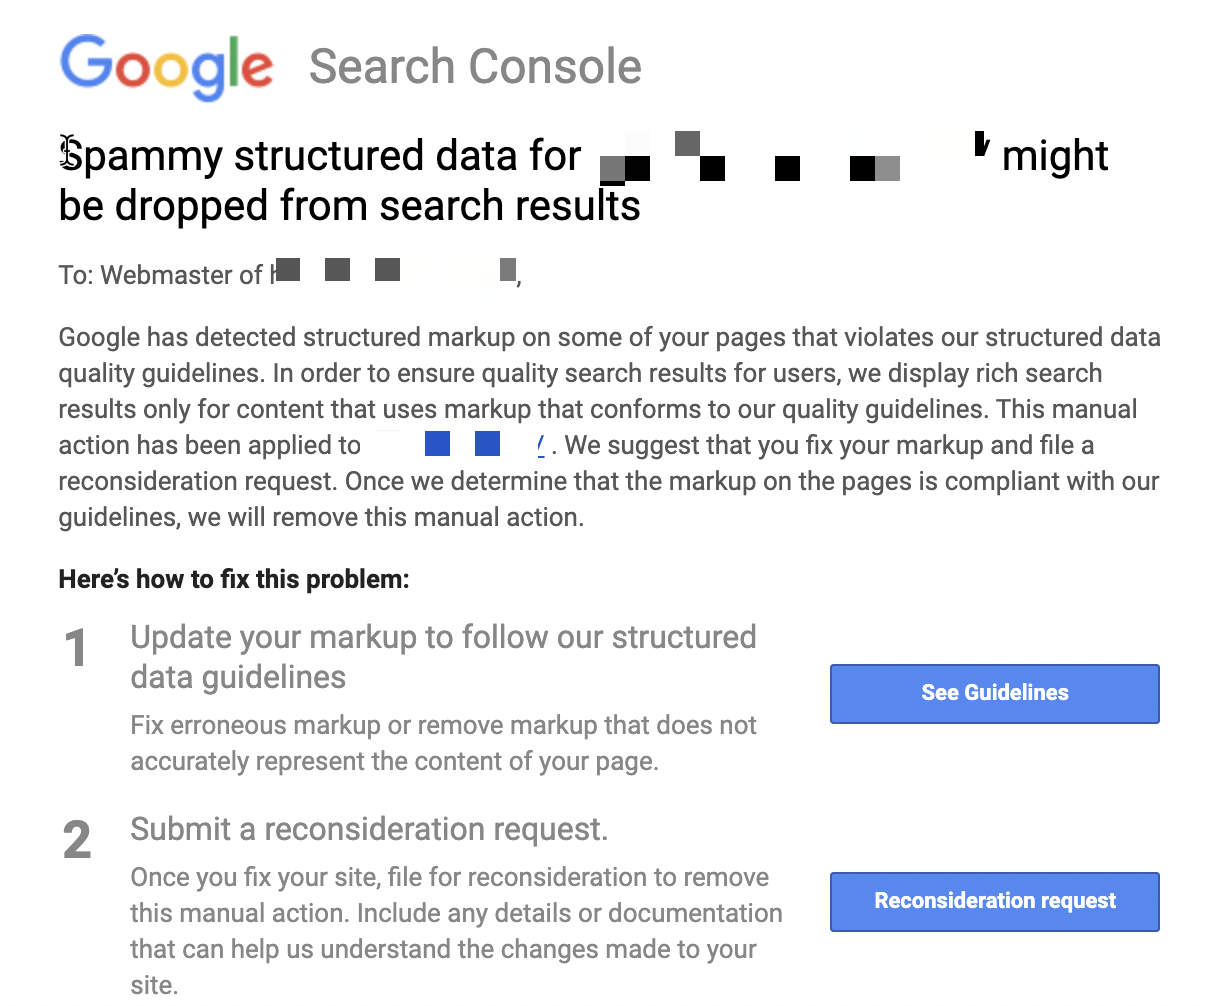Click the large step number 1

(76, 649)
